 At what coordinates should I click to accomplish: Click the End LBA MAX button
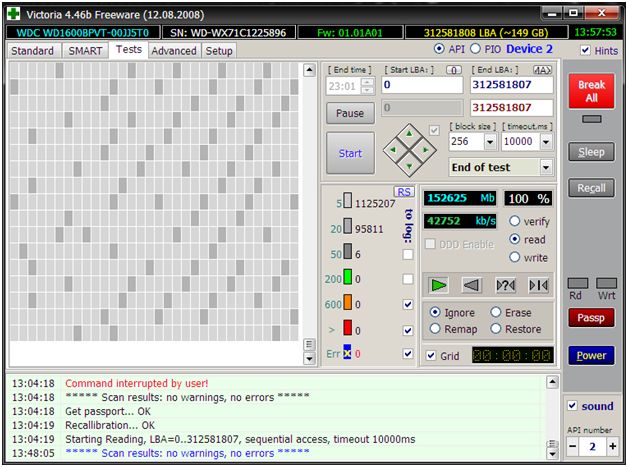(542, 70)
